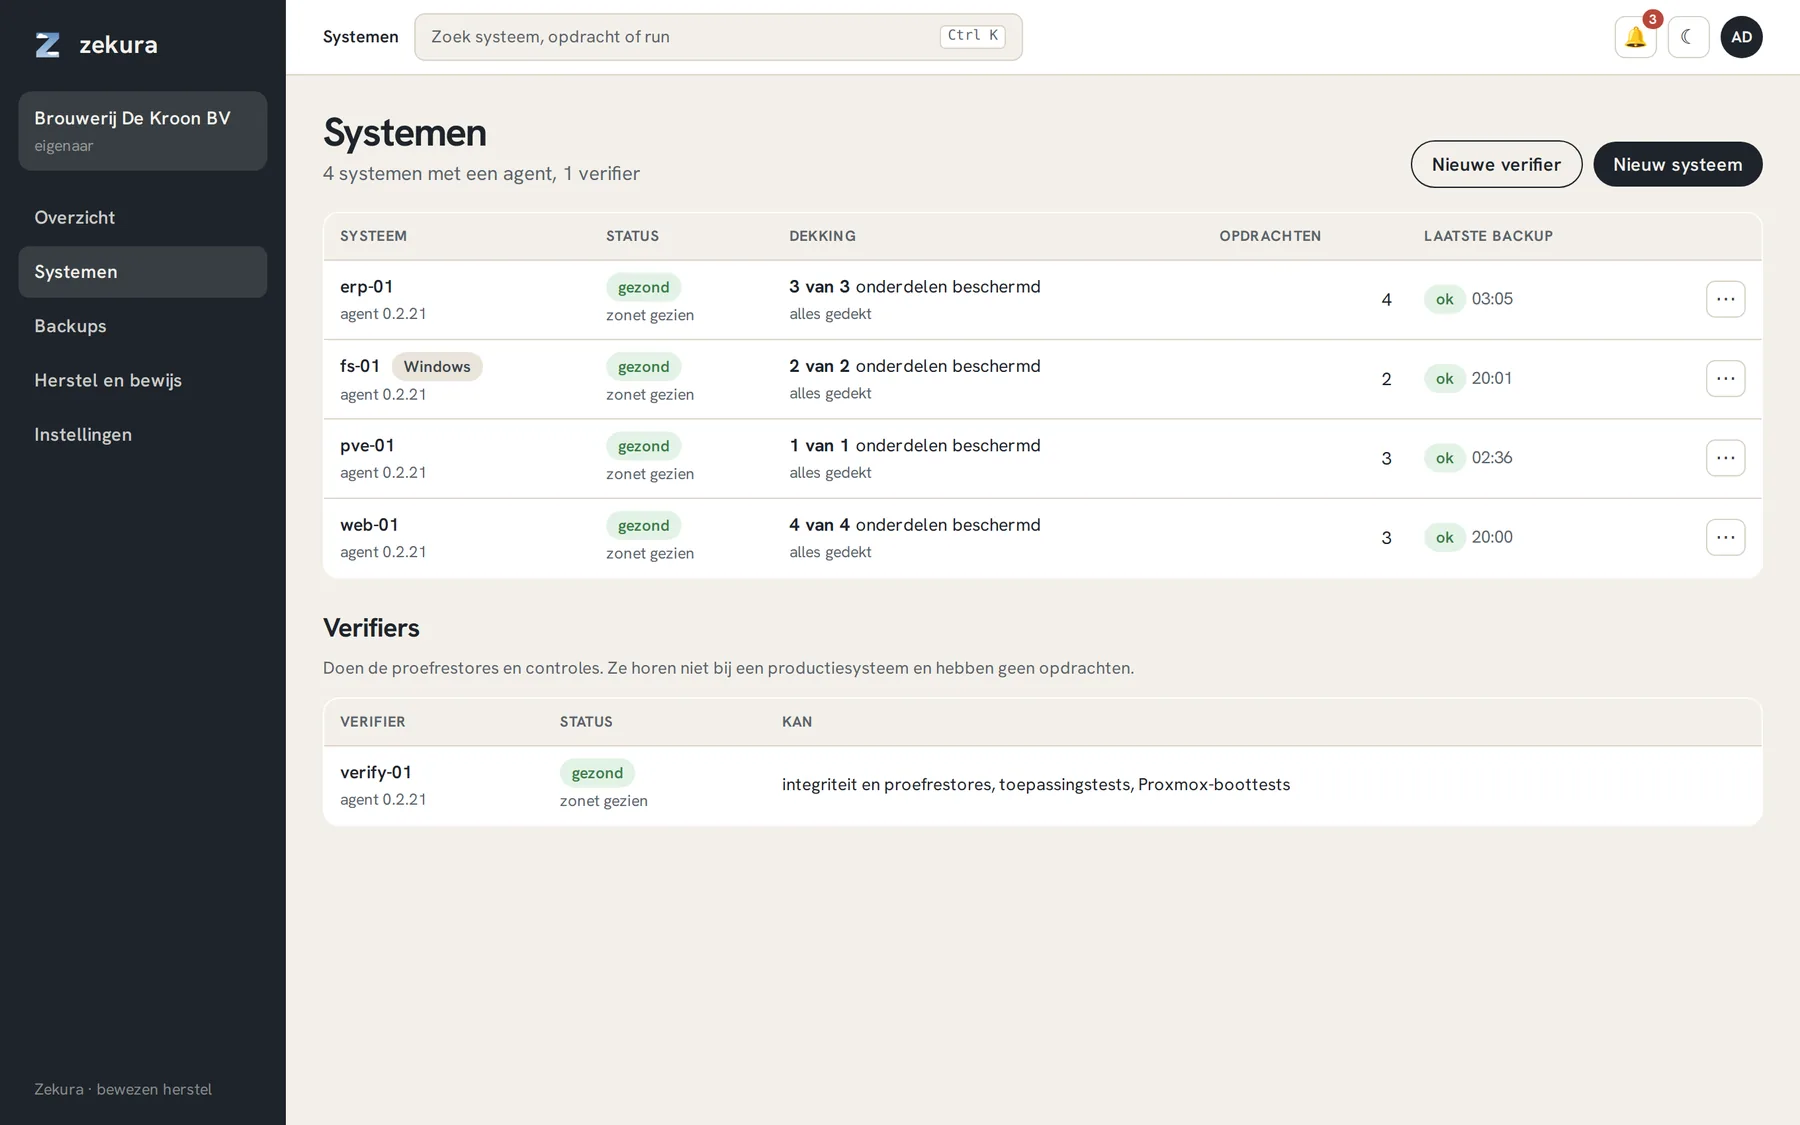The height and width of the screenshot is (1125, 1800).
Task: Click the ok backup badge at 20:01
Action: tap(1444, 378)
